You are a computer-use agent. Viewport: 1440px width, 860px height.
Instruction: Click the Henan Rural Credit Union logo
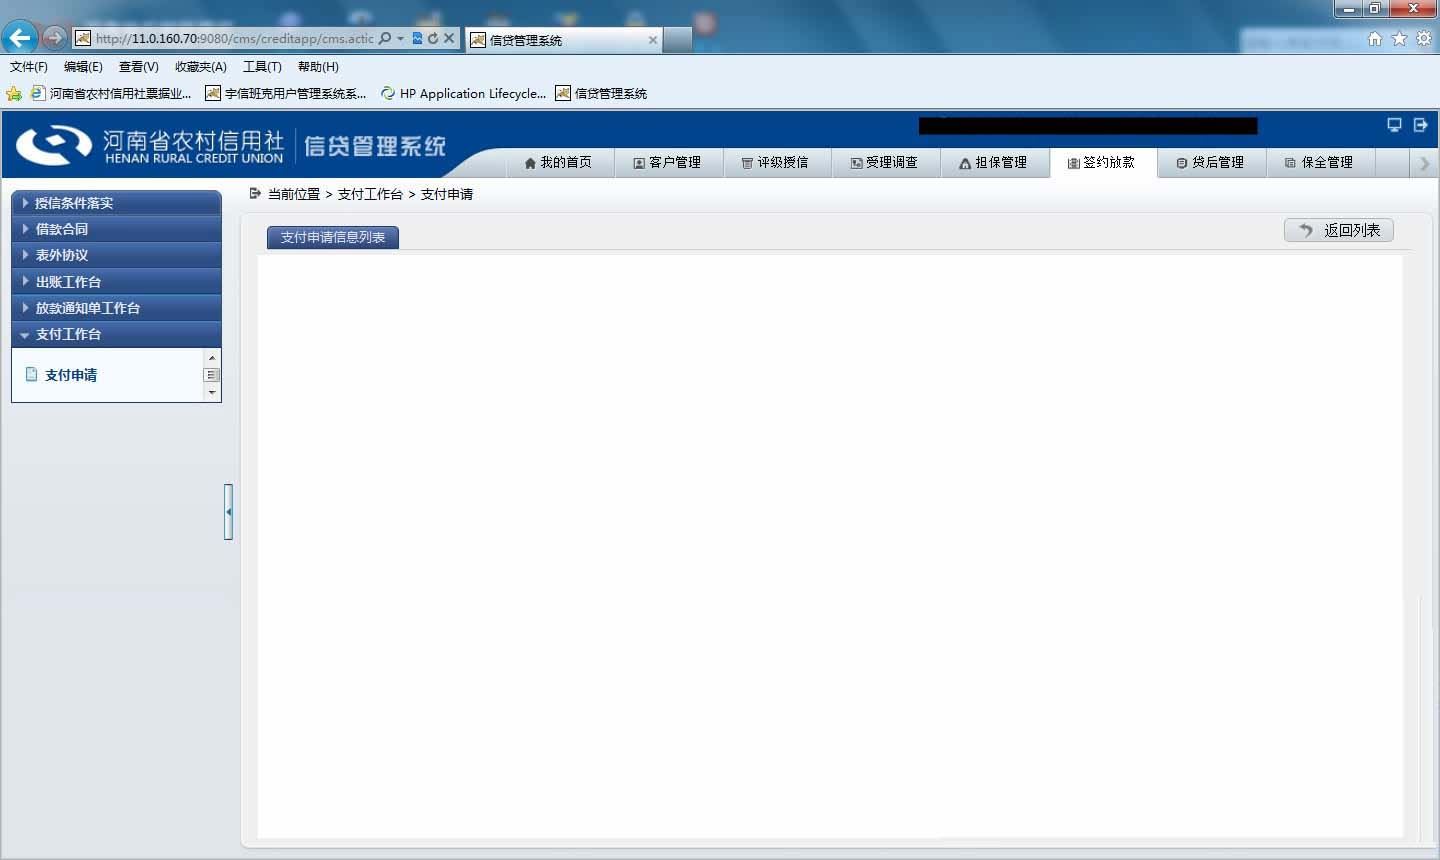150,146
